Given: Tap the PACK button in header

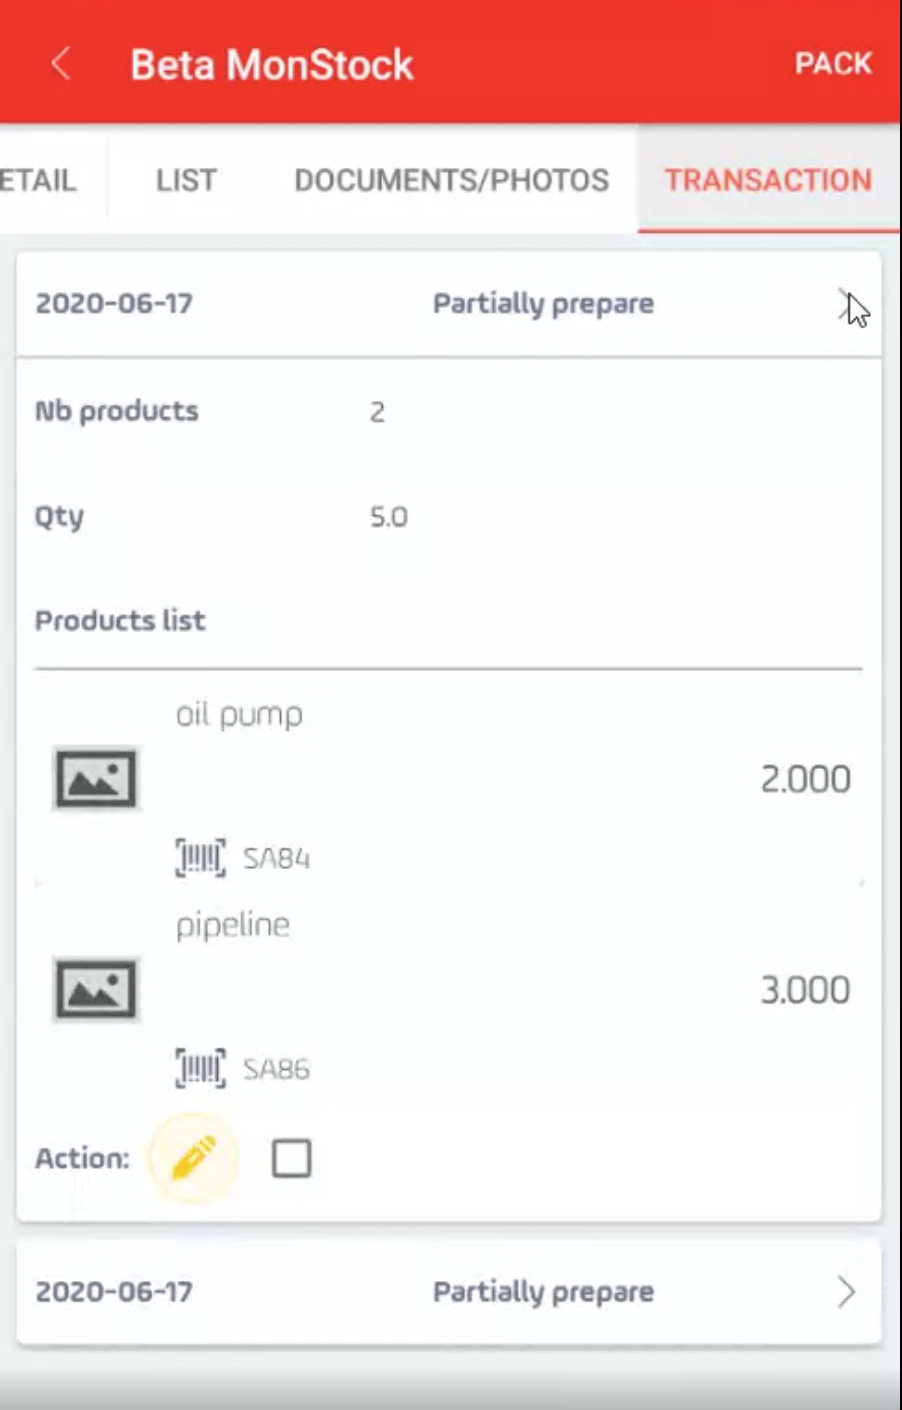Looking at the screenshot, I should (x=833, y=64).
